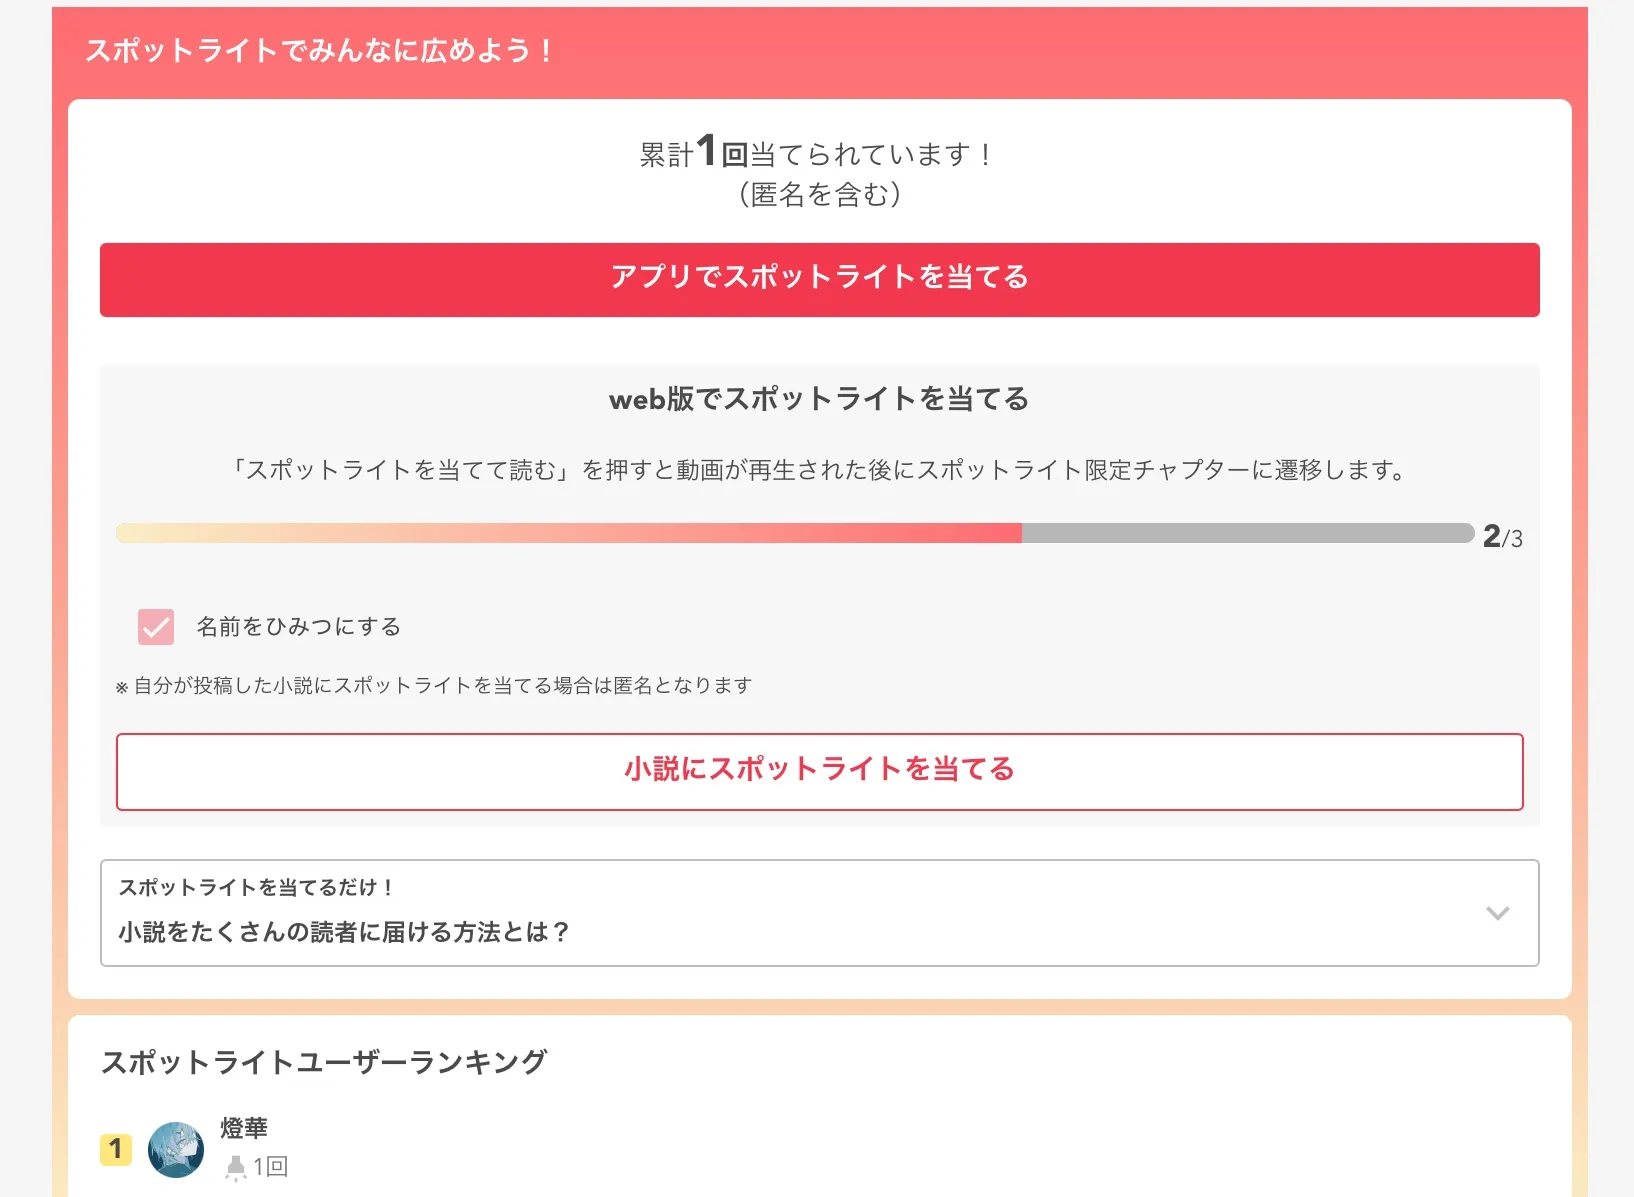Click the web版でスポットライトを当てる heading
The width and height of the screenshot is (1634, 1197).
click(x=819, y=399)
